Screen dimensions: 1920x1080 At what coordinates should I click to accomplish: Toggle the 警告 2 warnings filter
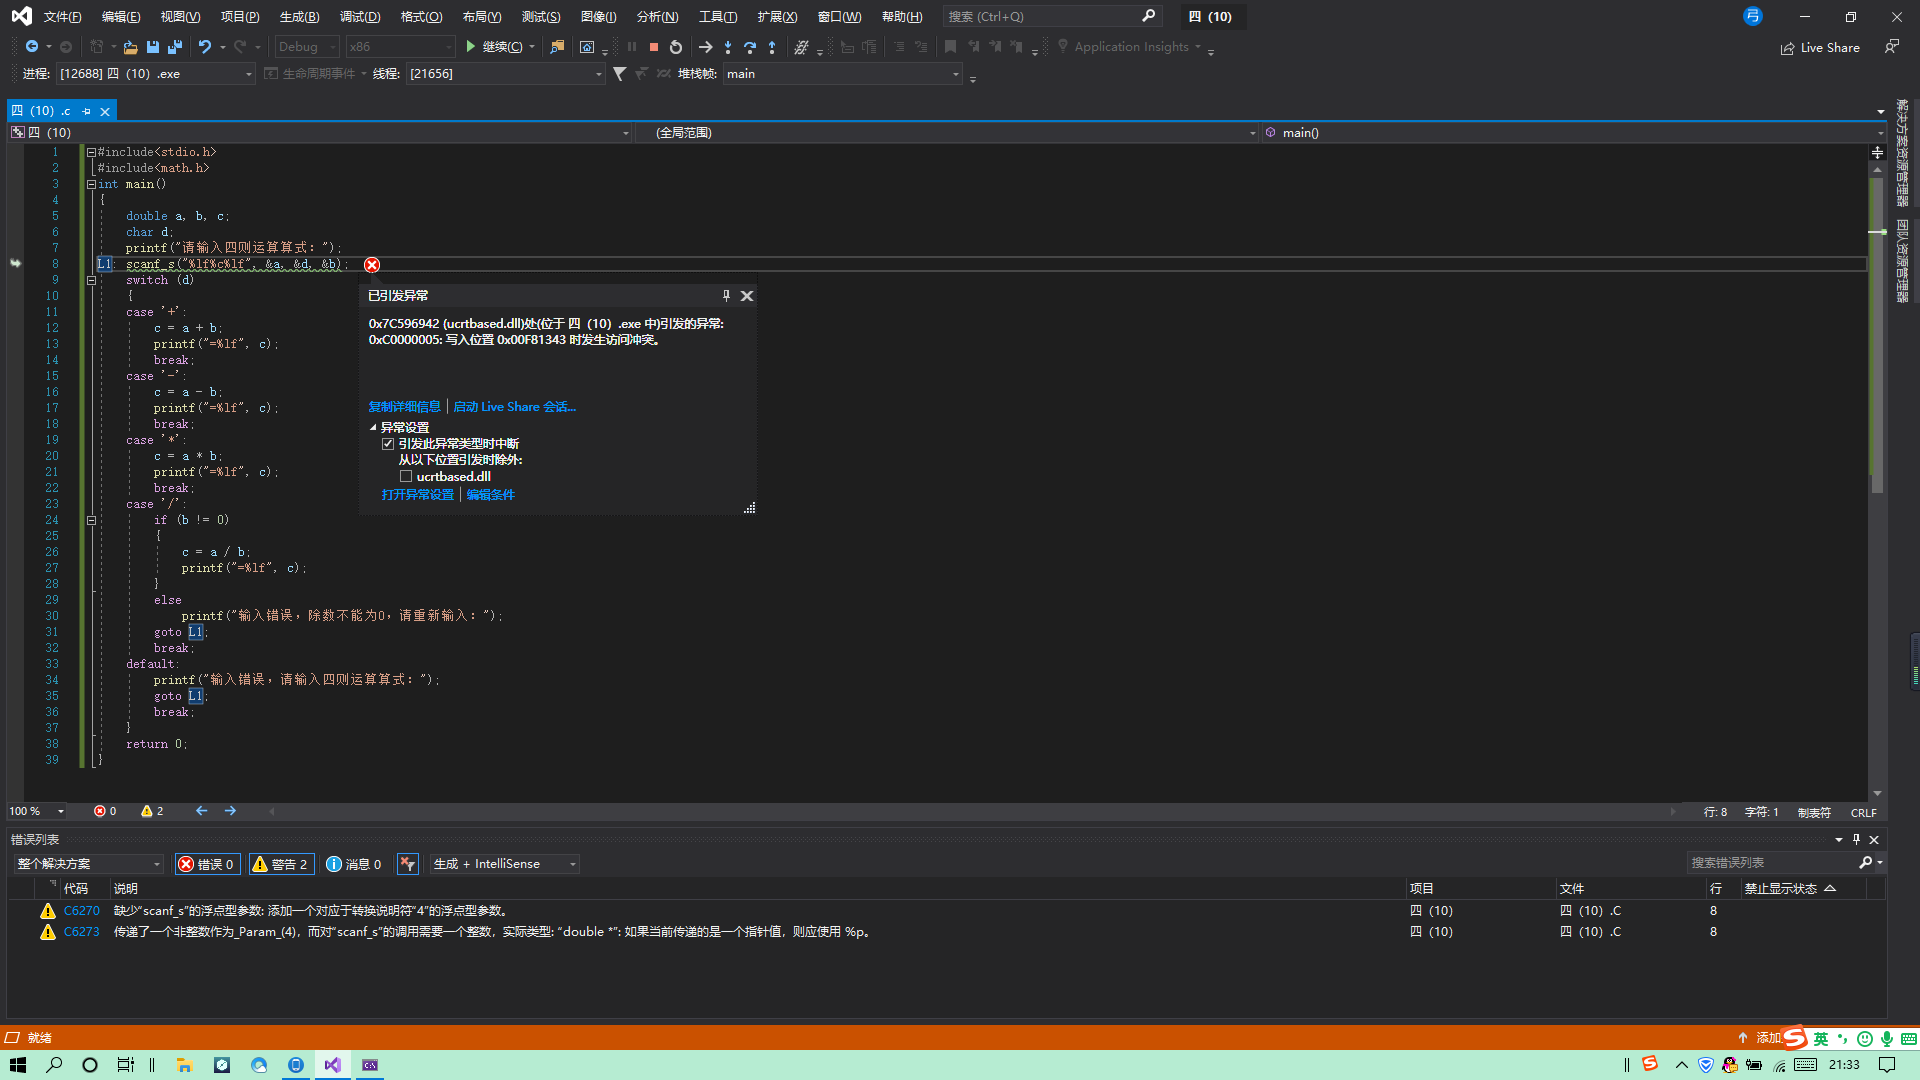coord(281,864)
